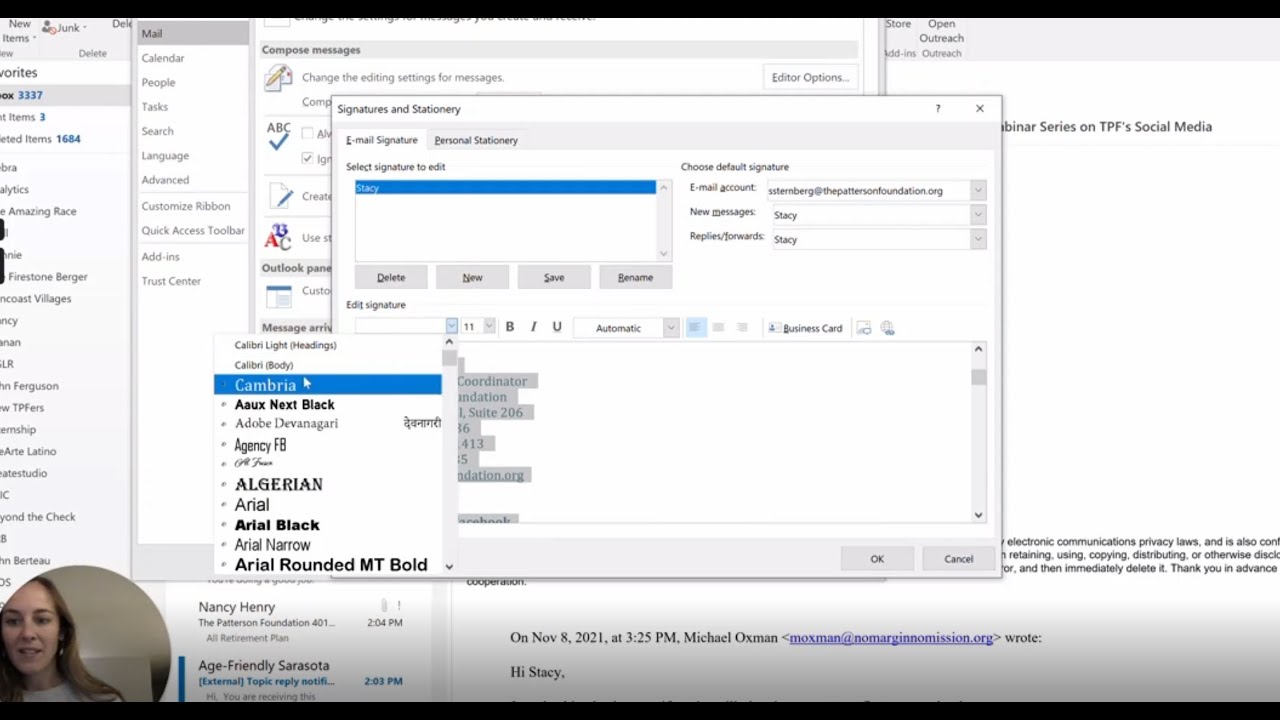The width and height of the screenshot is (1280, 720).
Task: Open Trust Center options
Action: point(192,281)
